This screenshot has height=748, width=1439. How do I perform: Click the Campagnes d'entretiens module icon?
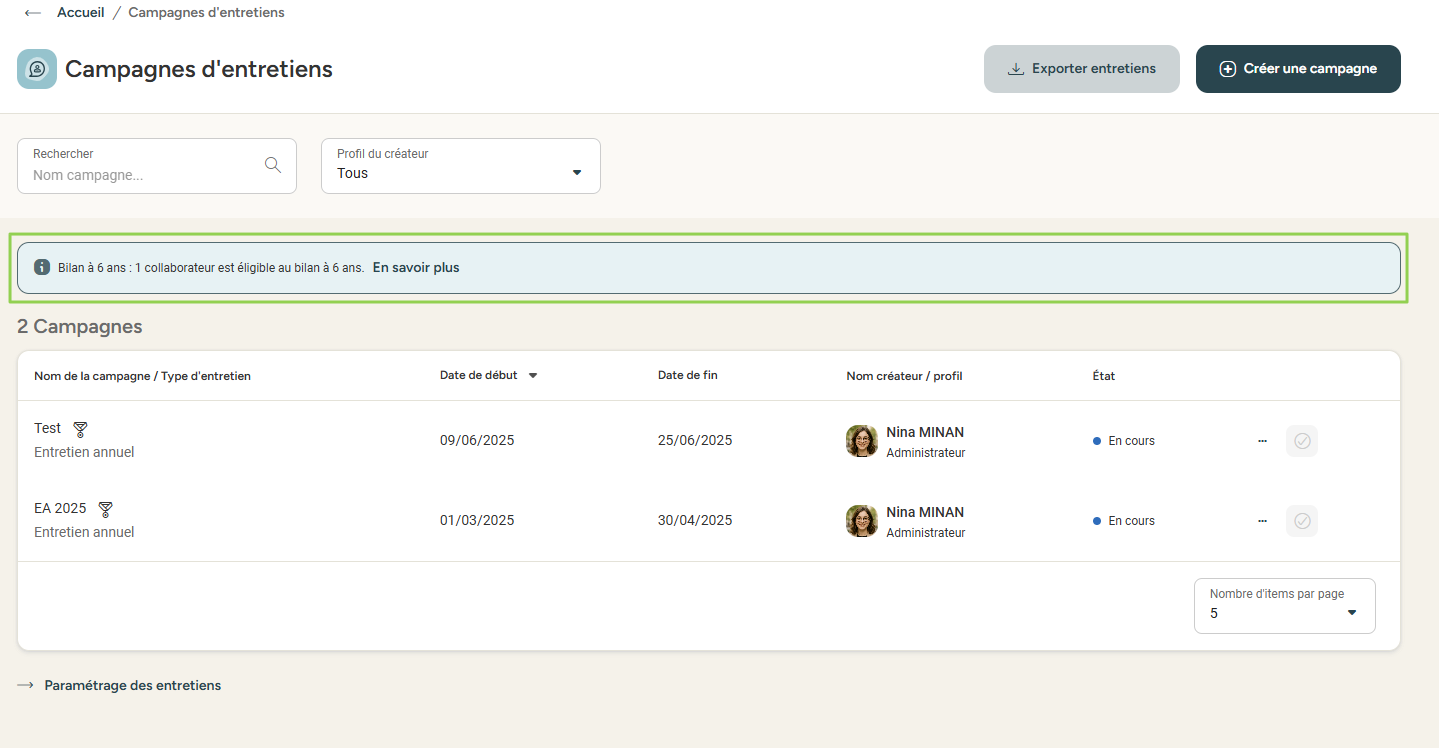click(x=37, y=69)
